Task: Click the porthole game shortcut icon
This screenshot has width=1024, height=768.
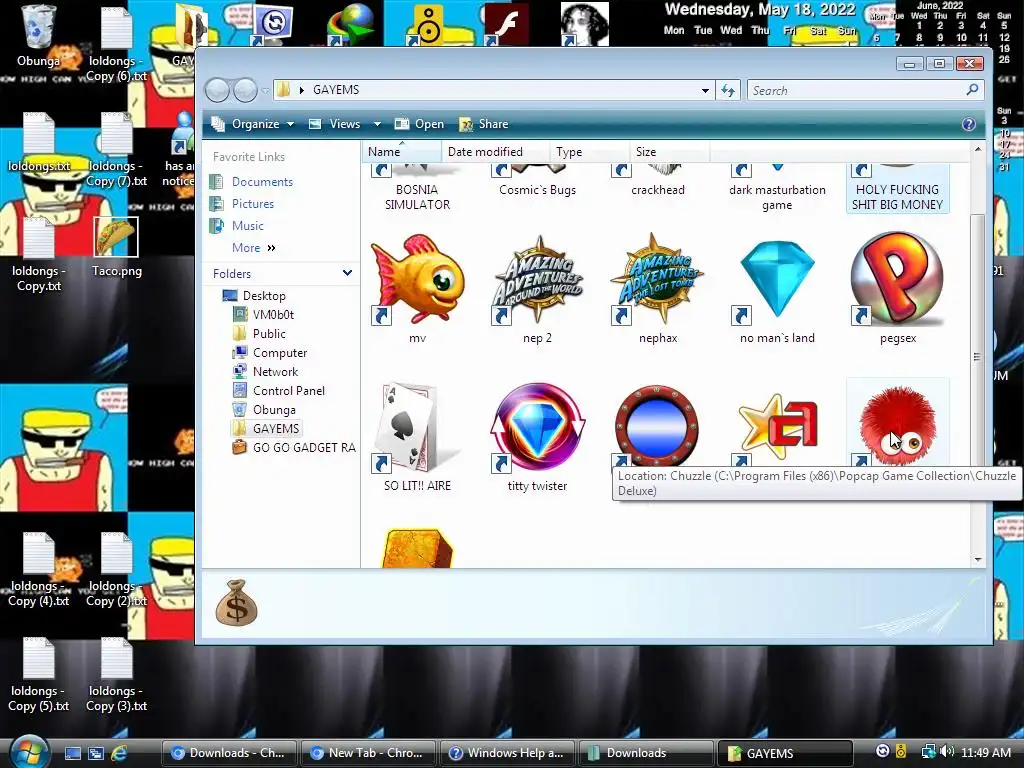Action: click(x=658, y=424)
